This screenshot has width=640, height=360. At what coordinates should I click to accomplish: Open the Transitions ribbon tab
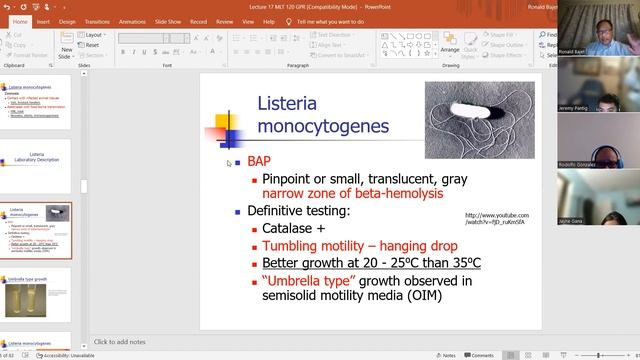point(97,22)
